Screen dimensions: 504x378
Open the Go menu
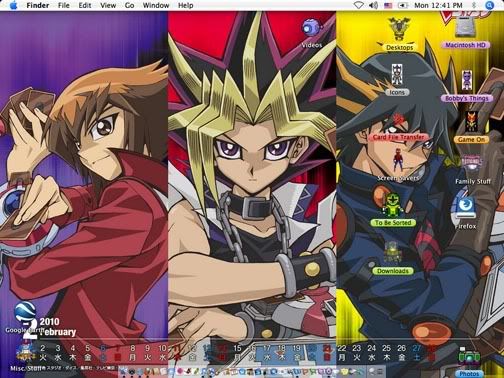[x=129, y=5]
